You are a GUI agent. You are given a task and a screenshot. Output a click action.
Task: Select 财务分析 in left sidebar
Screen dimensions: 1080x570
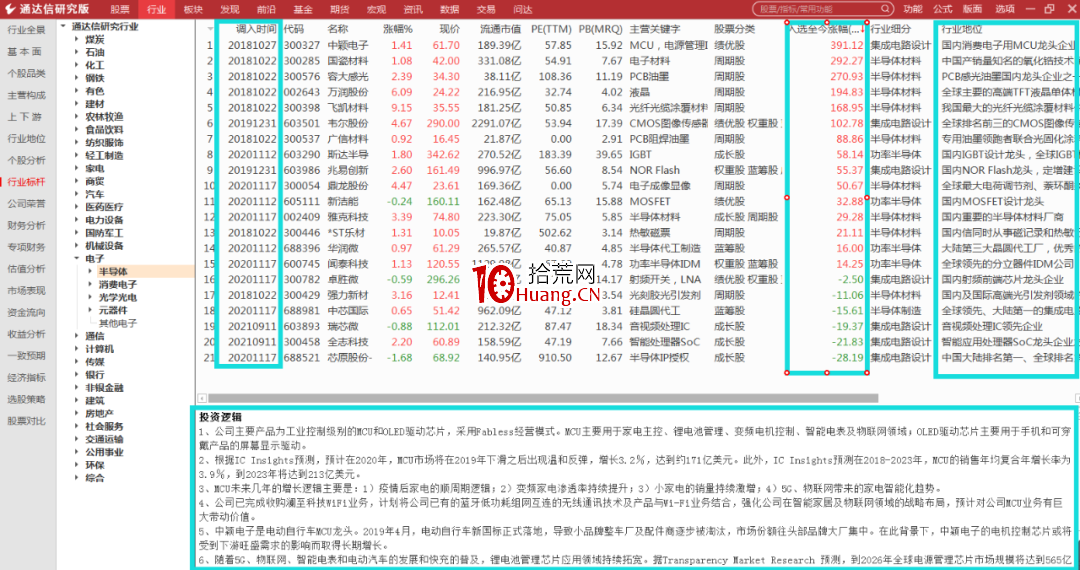26,225
